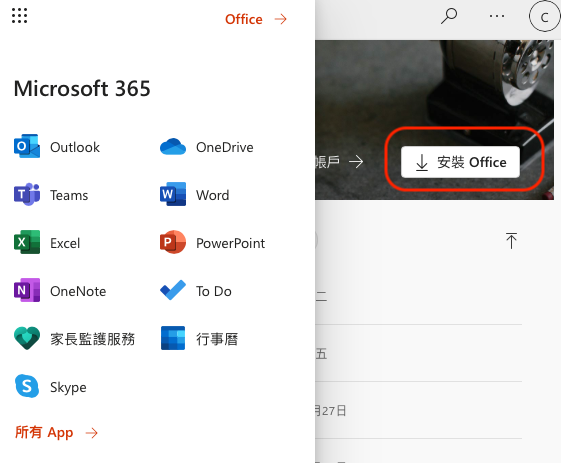The image size is (561, 463).
Task: Close the app launcher waffle icon
Action: [x=19, y=16]
